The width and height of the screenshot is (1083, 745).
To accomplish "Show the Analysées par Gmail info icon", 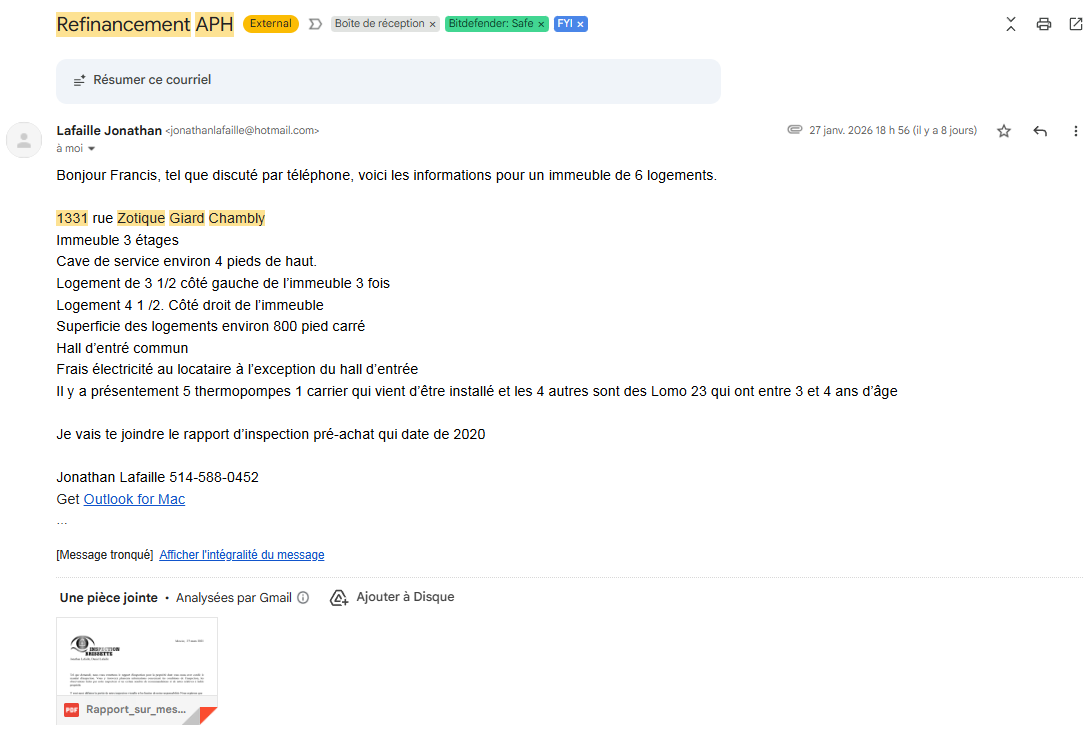I will pyautogui.click(x=303, y=598).
